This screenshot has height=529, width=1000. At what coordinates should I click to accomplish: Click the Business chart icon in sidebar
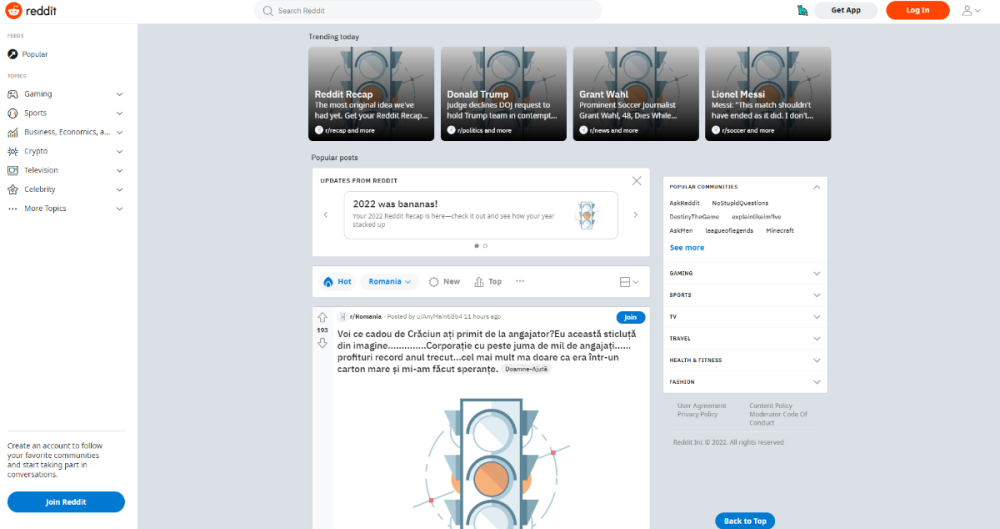(x=13, y=133)
